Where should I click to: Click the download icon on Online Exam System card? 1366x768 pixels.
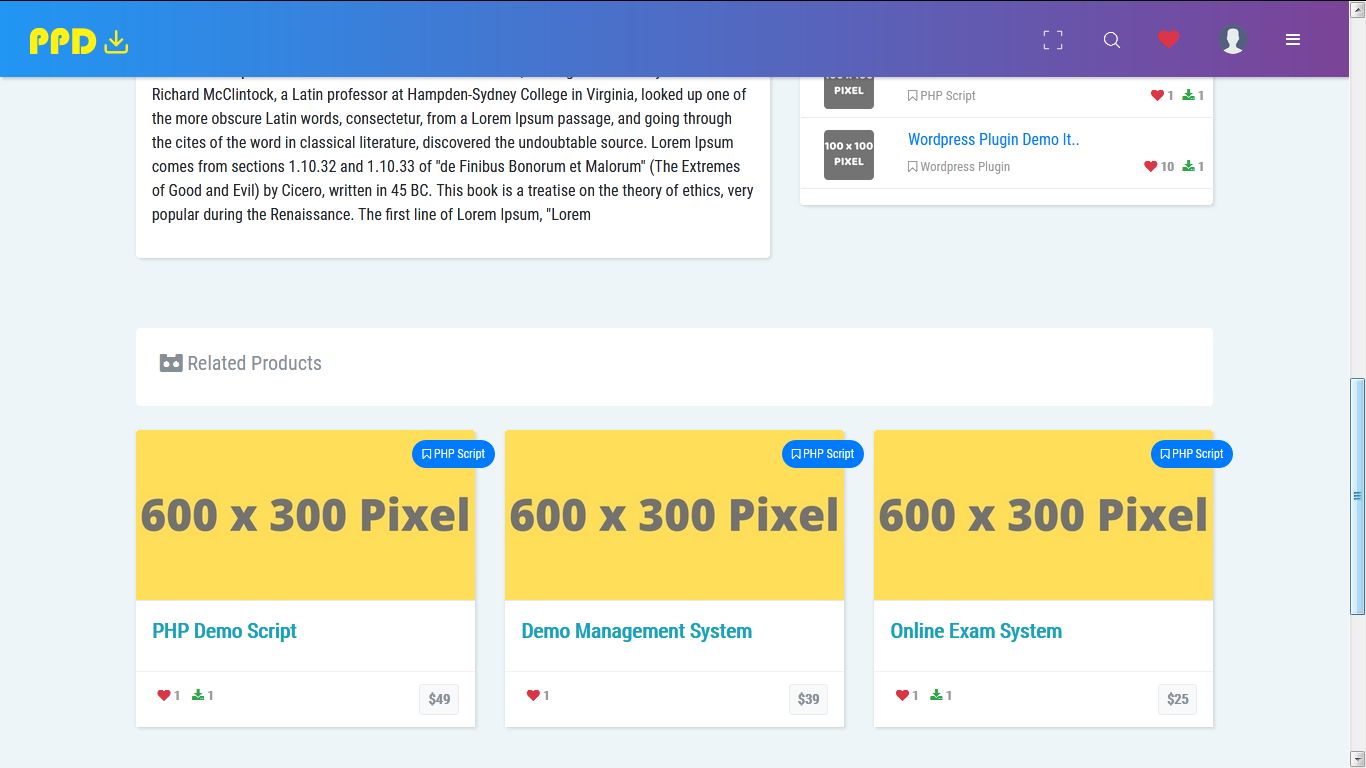tap(938, 693)
